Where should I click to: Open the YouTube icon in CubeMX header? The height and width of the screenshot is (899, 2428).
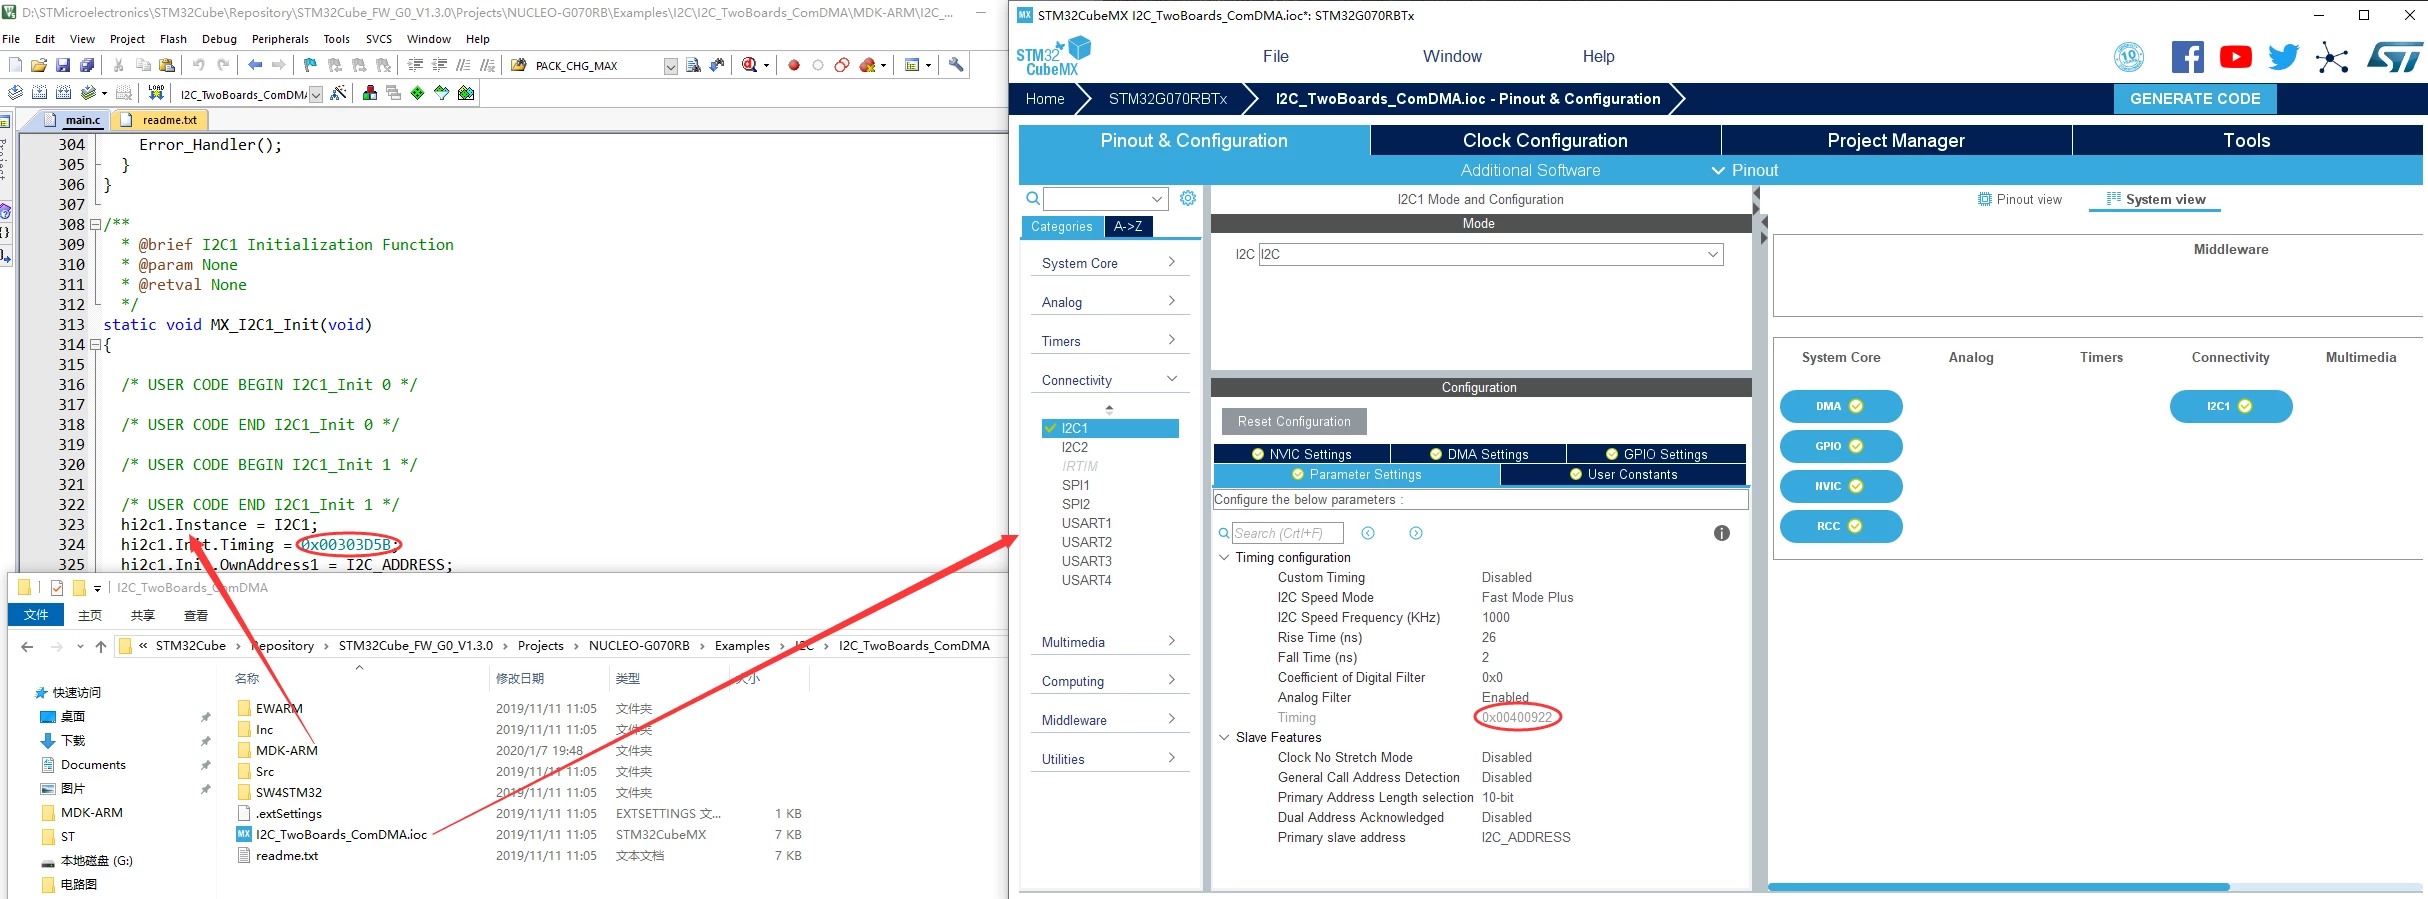(2235, 57)
